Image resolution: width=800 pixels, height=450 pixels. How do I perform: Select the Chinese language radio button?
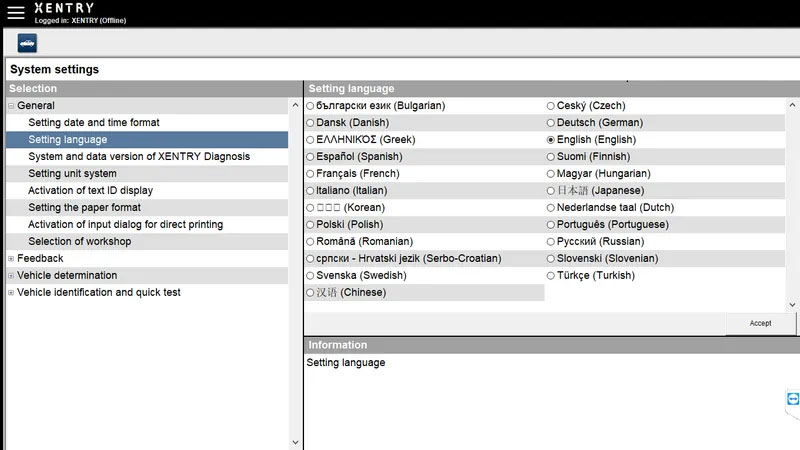pos(310,293)
